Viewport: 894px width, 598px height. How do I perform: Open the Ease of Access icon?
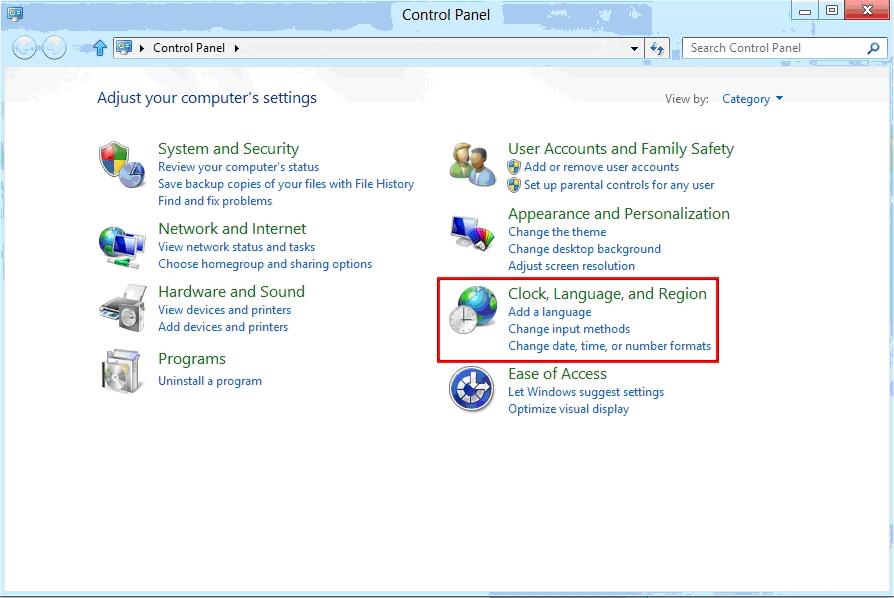point(472,389)
